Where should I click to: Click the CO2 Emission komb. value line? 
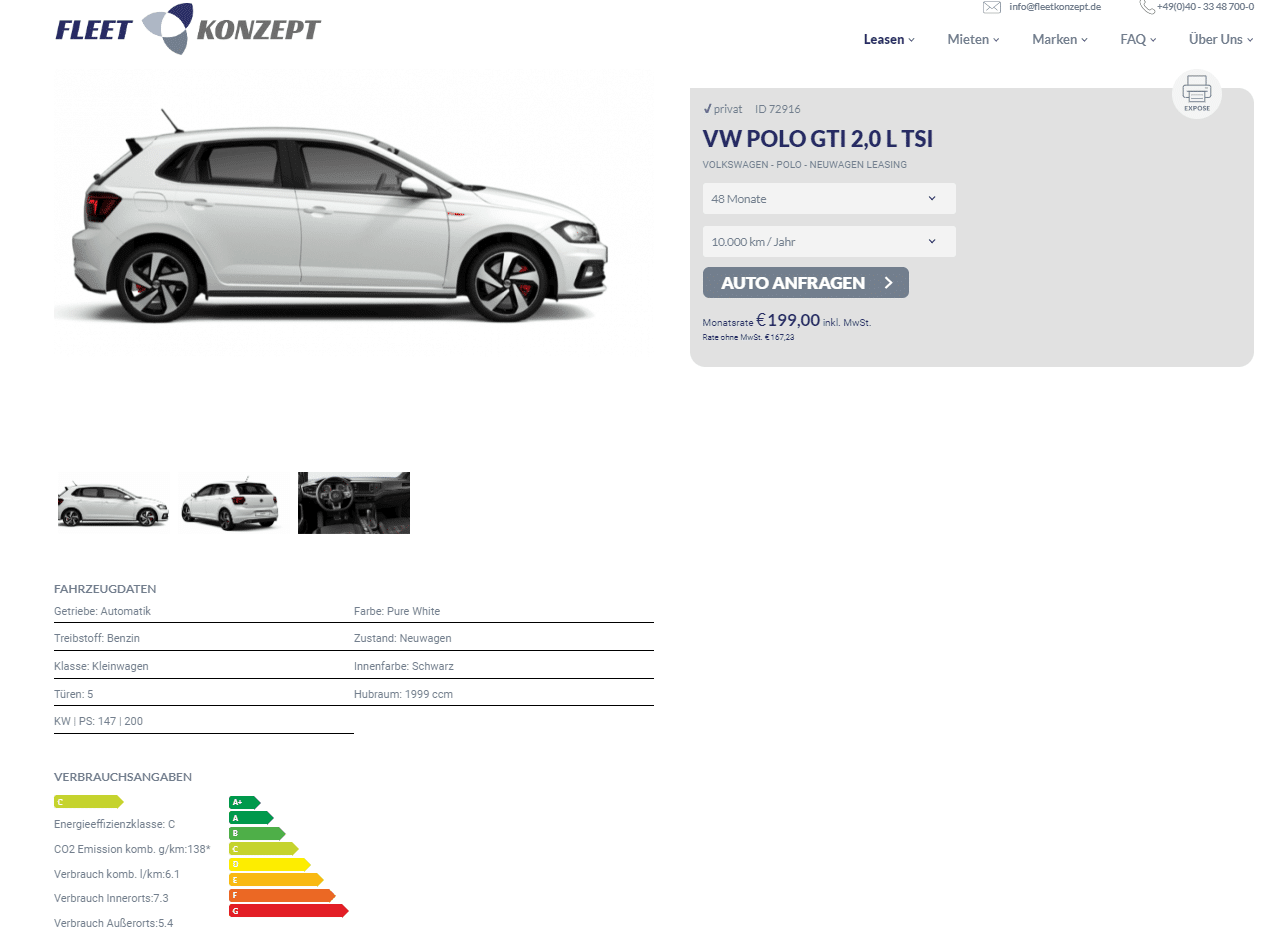tap(132, 849)
